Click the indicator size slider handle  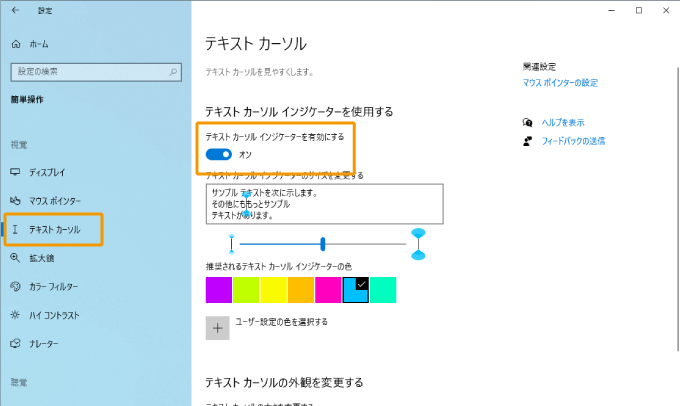(323, 244)
